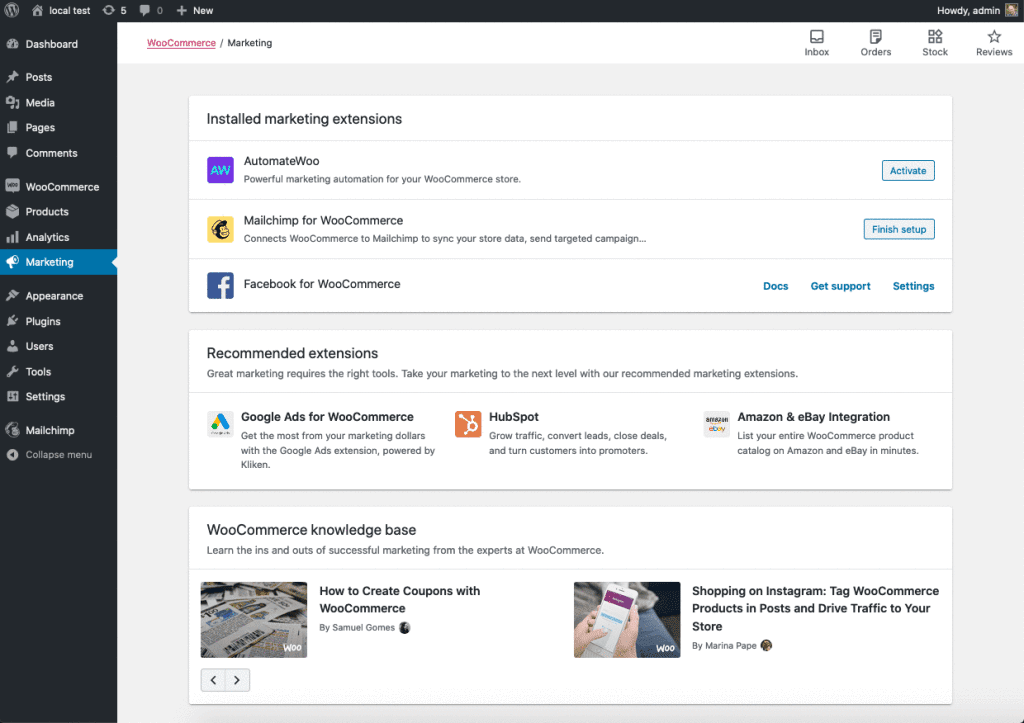Click the Google Ads for WooCommerce icon
1024x723 pixels.
point(220,424)
